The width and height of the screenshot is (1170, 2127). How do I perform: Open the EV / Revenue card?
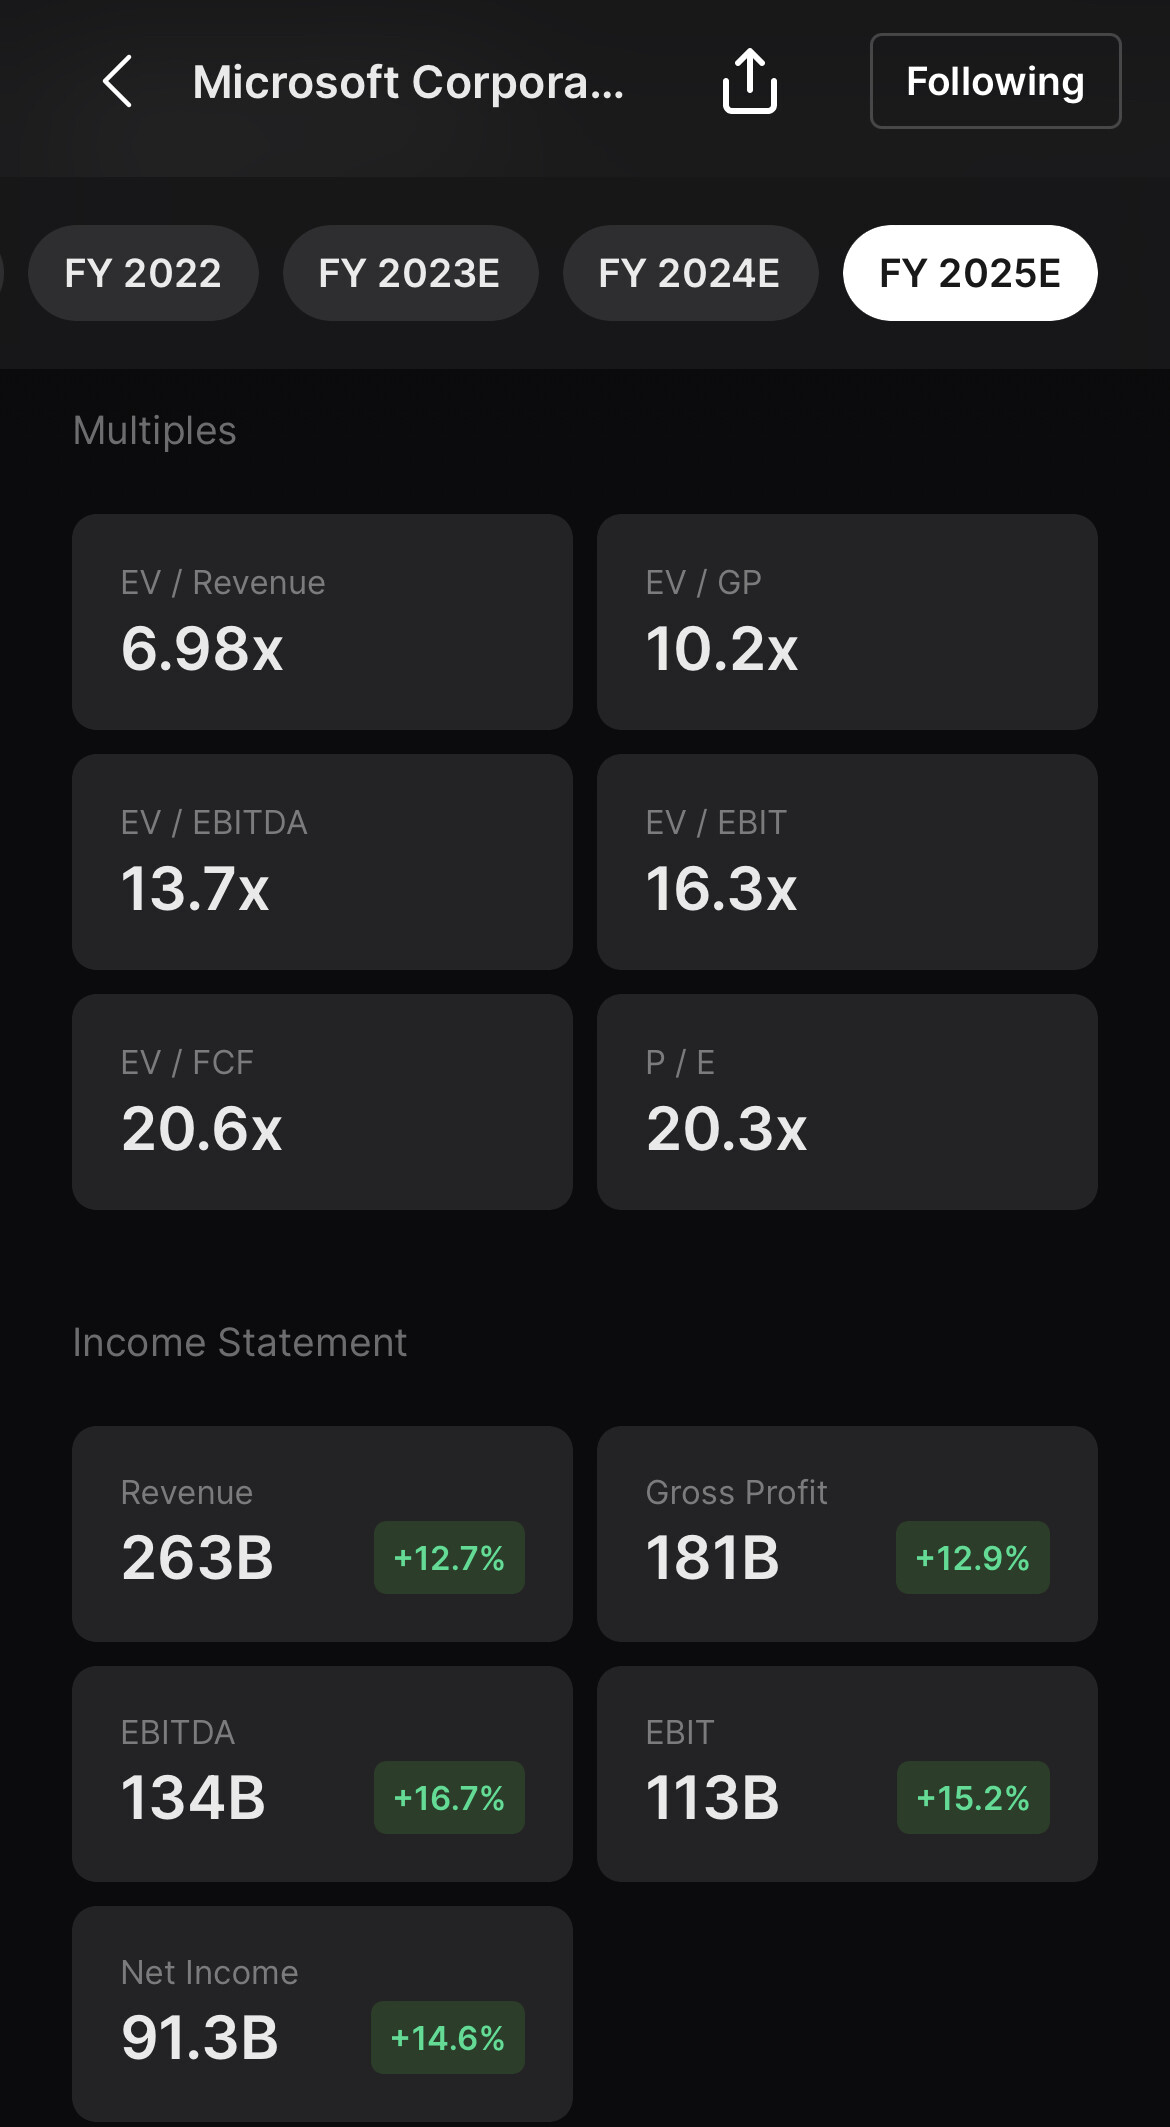click(x=322, y=621)
